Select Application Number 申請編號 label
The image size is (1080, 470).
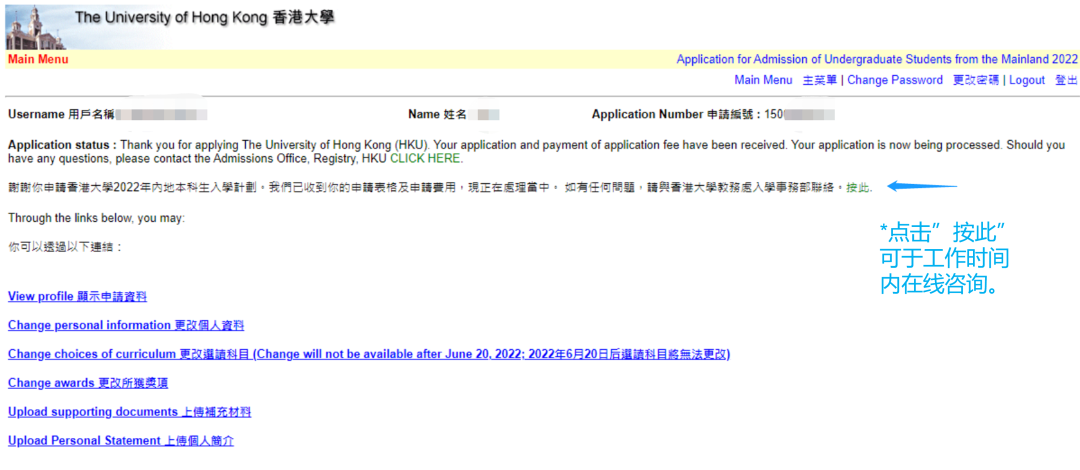click(x=677, y=114)
